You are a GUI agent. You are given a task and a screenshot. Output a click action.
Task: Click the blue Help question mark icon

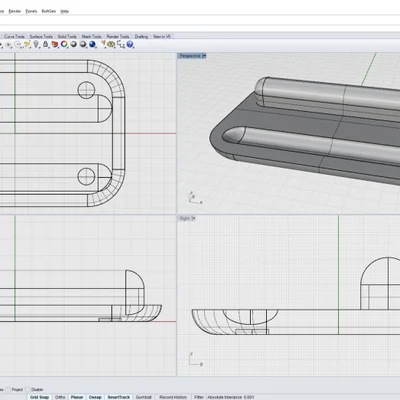130,44
